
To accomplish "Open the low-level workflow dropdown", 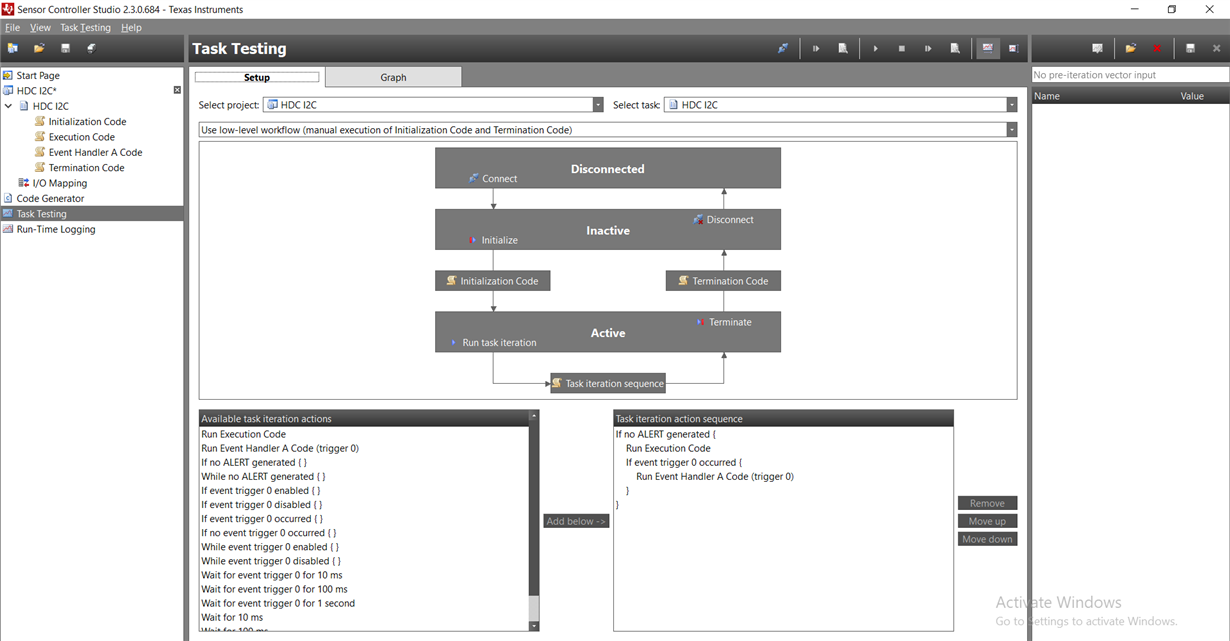I will [x=1012, y=130].
